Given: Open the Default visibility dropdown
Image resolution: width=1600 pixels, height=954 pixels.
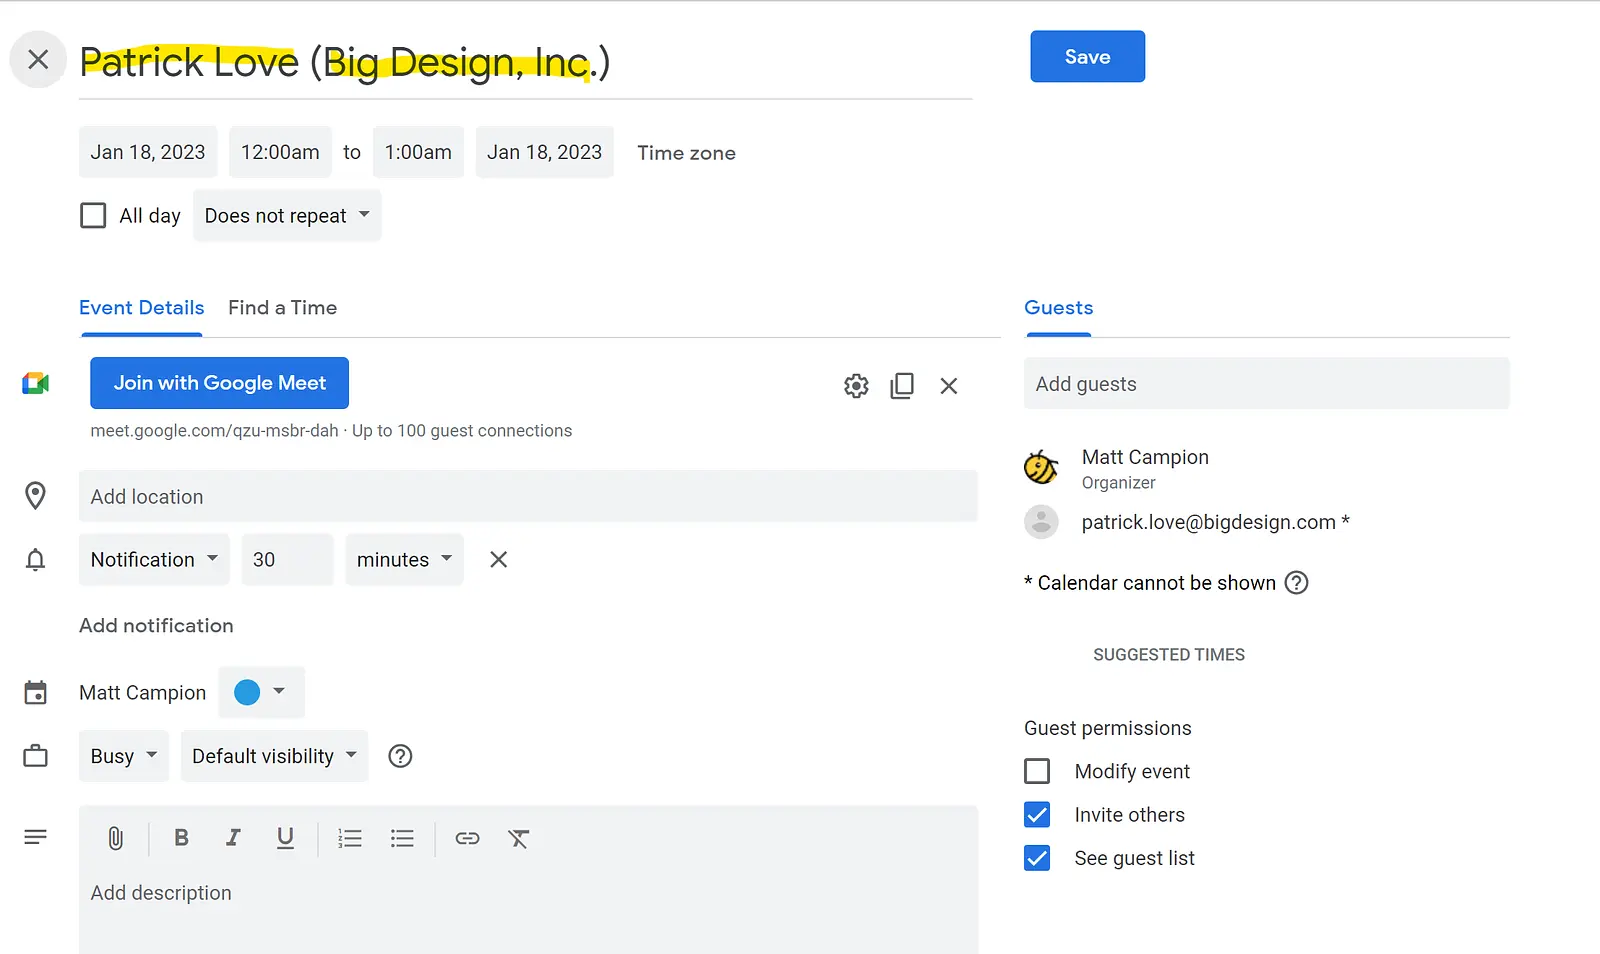Looking at the screenshot, I should click(x=274, y=756).
